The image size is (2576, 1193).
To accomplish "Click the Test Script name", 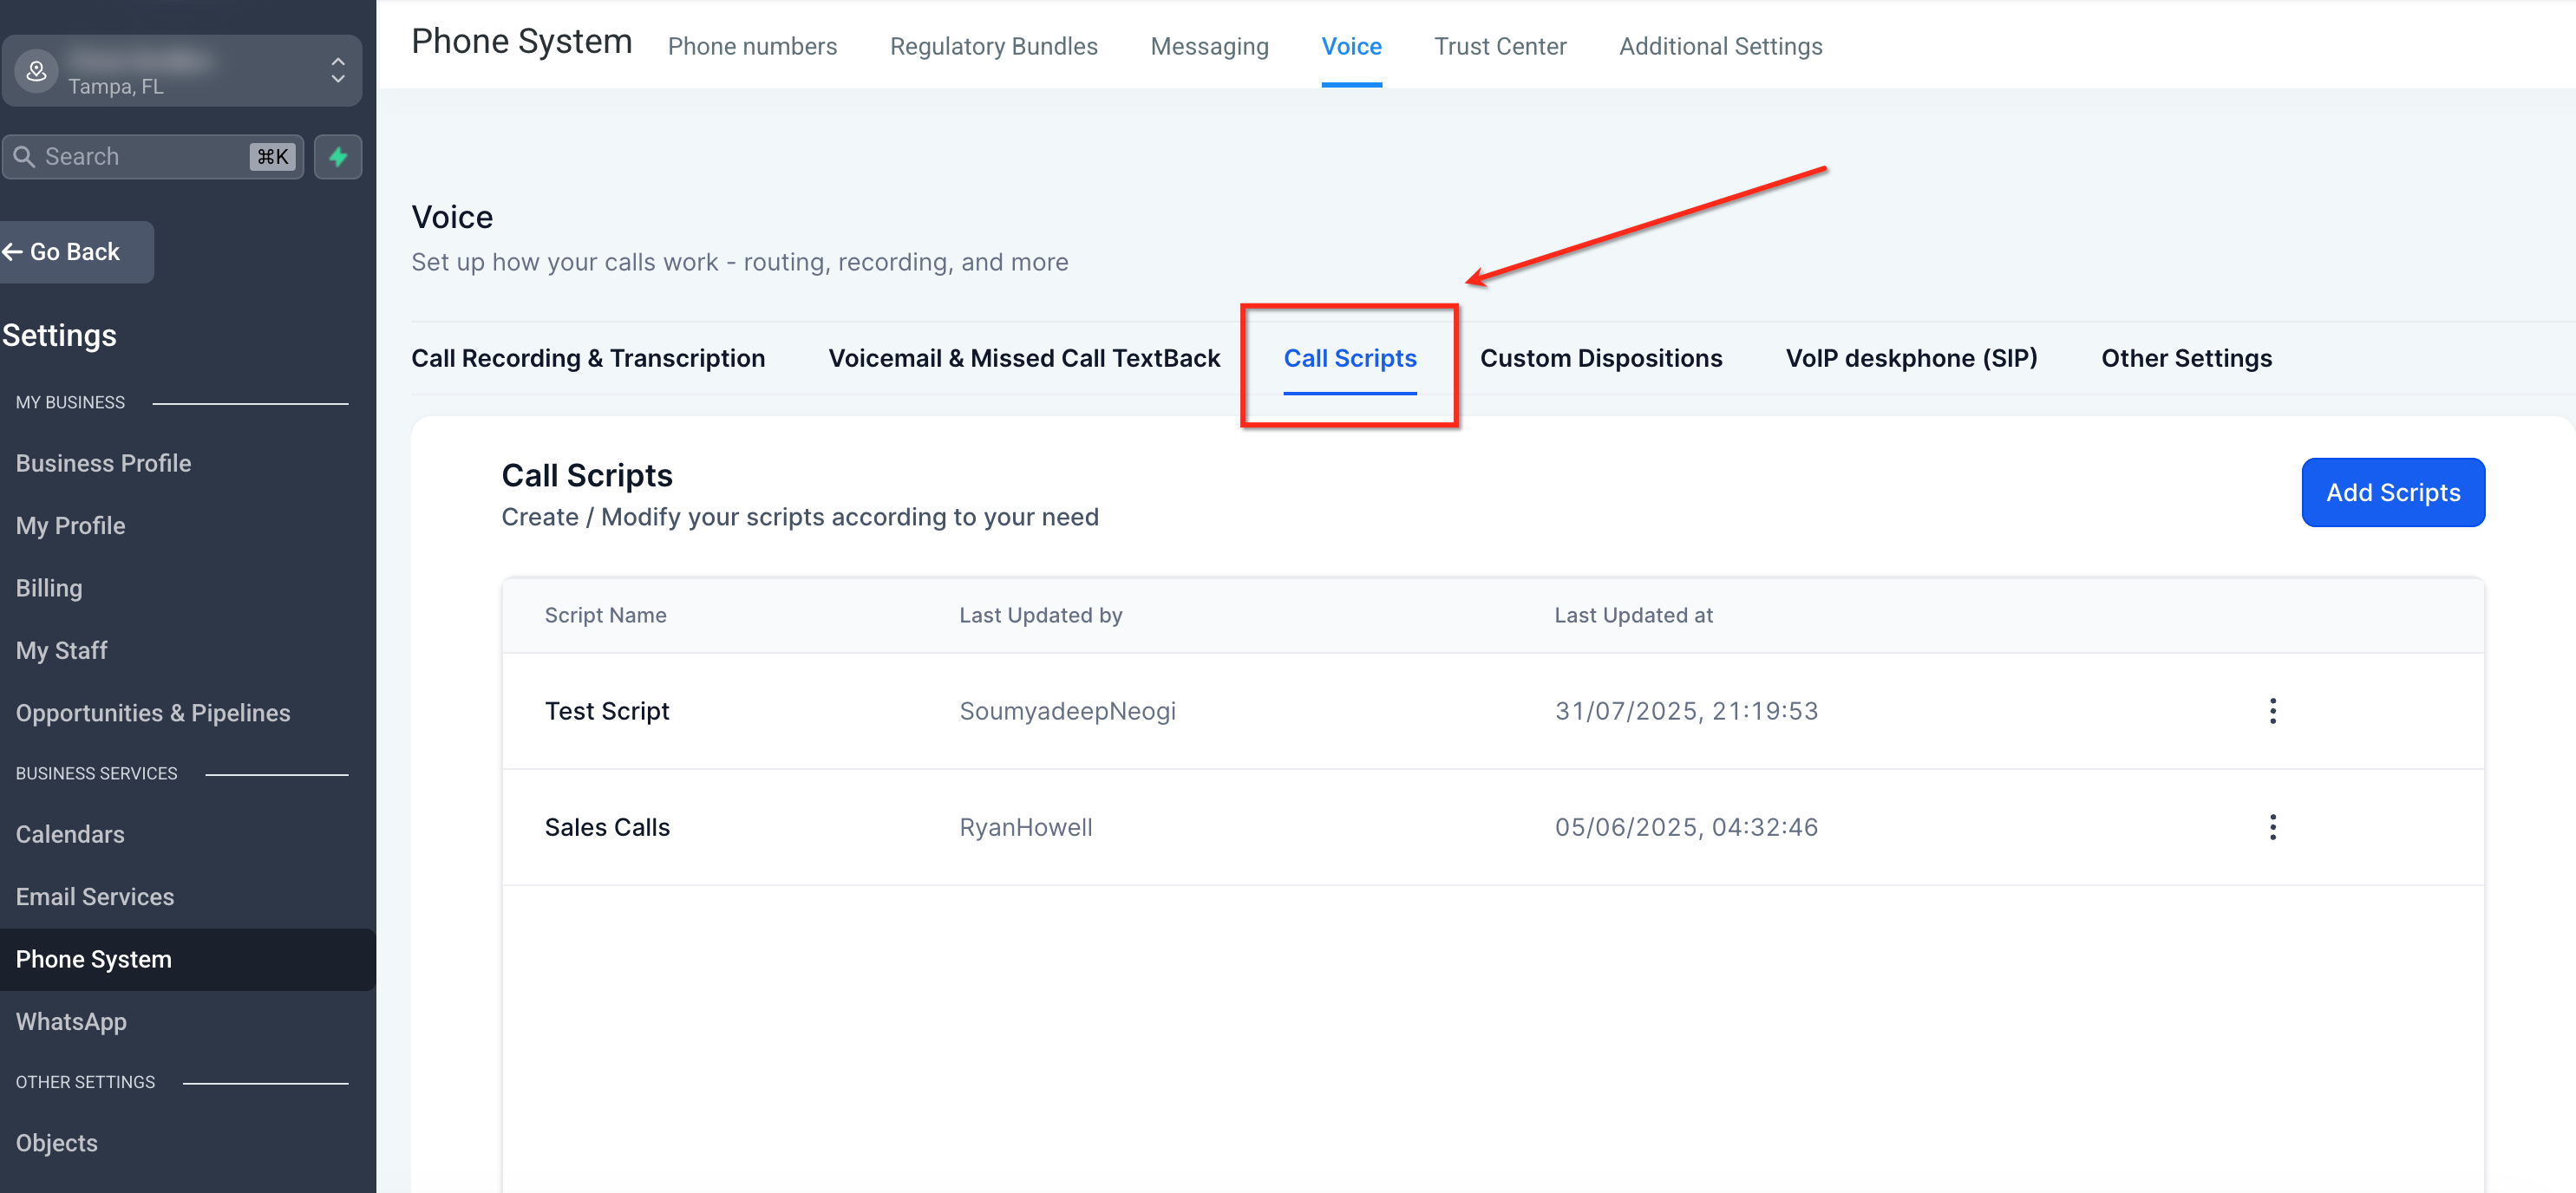I will pyautogui.click(x=607, y=711).
